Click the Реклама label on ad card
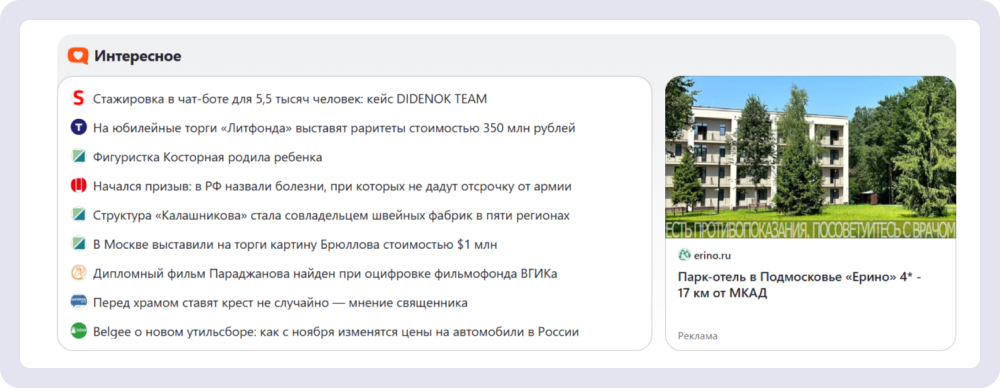 click(x=698, y=336)
